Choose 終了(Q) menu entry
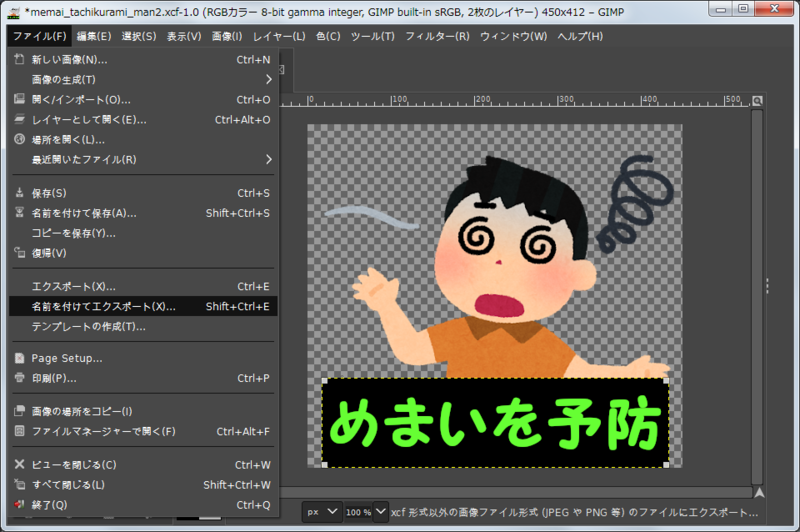 143,504
